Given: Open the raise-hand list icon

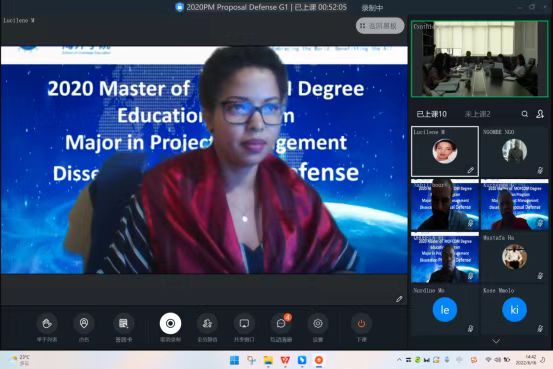Looking at the screenshot, I should (x=47, y=323).
